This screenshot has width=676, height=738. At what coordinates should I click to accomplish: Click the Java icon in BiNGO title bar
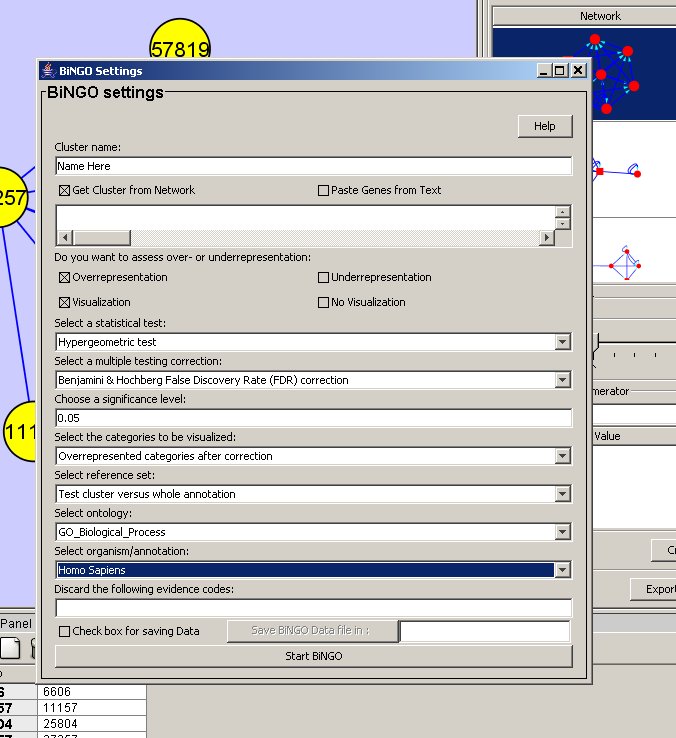point(48,71)
